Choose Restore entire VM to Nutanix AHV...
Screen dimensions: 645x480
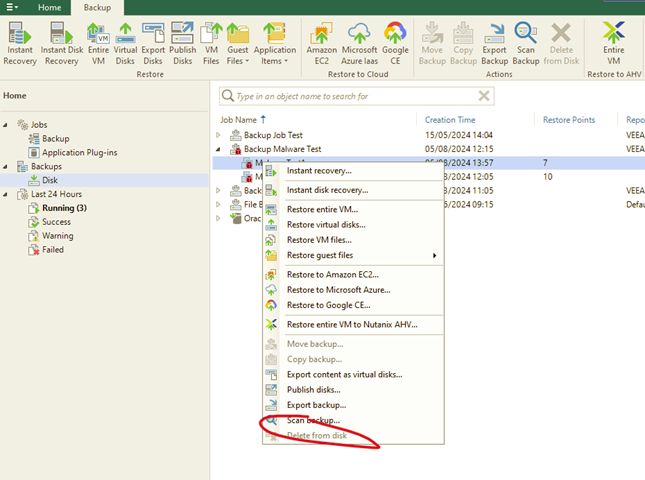click(x=352, y=325)
